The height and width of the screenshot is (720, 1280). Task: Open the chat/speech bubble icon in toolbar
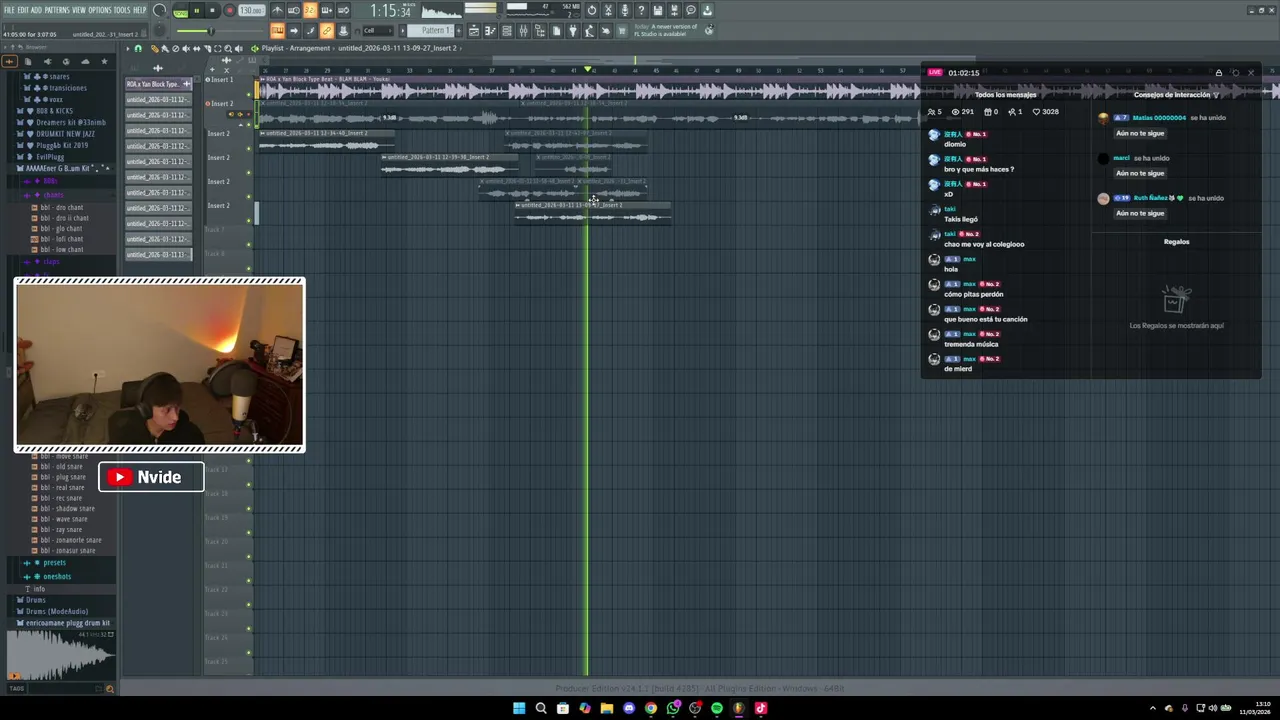point(691,10)
